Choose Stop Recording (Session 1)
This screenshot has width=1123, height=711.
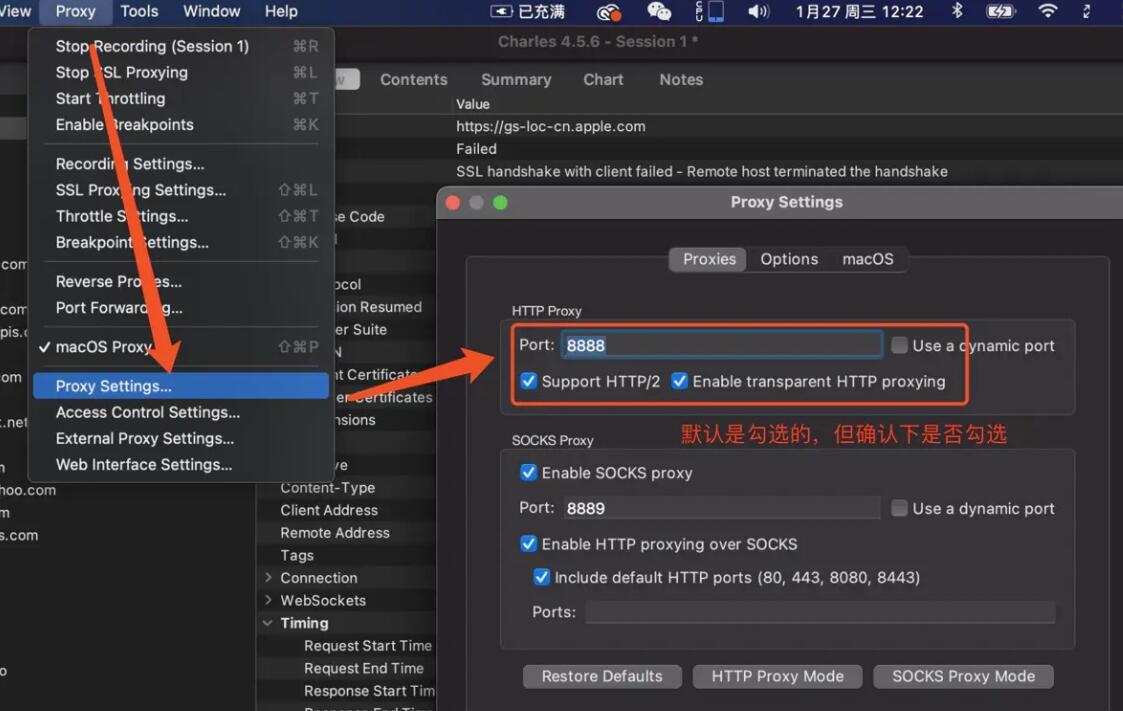pyautogui.click(x=180, y=46)
